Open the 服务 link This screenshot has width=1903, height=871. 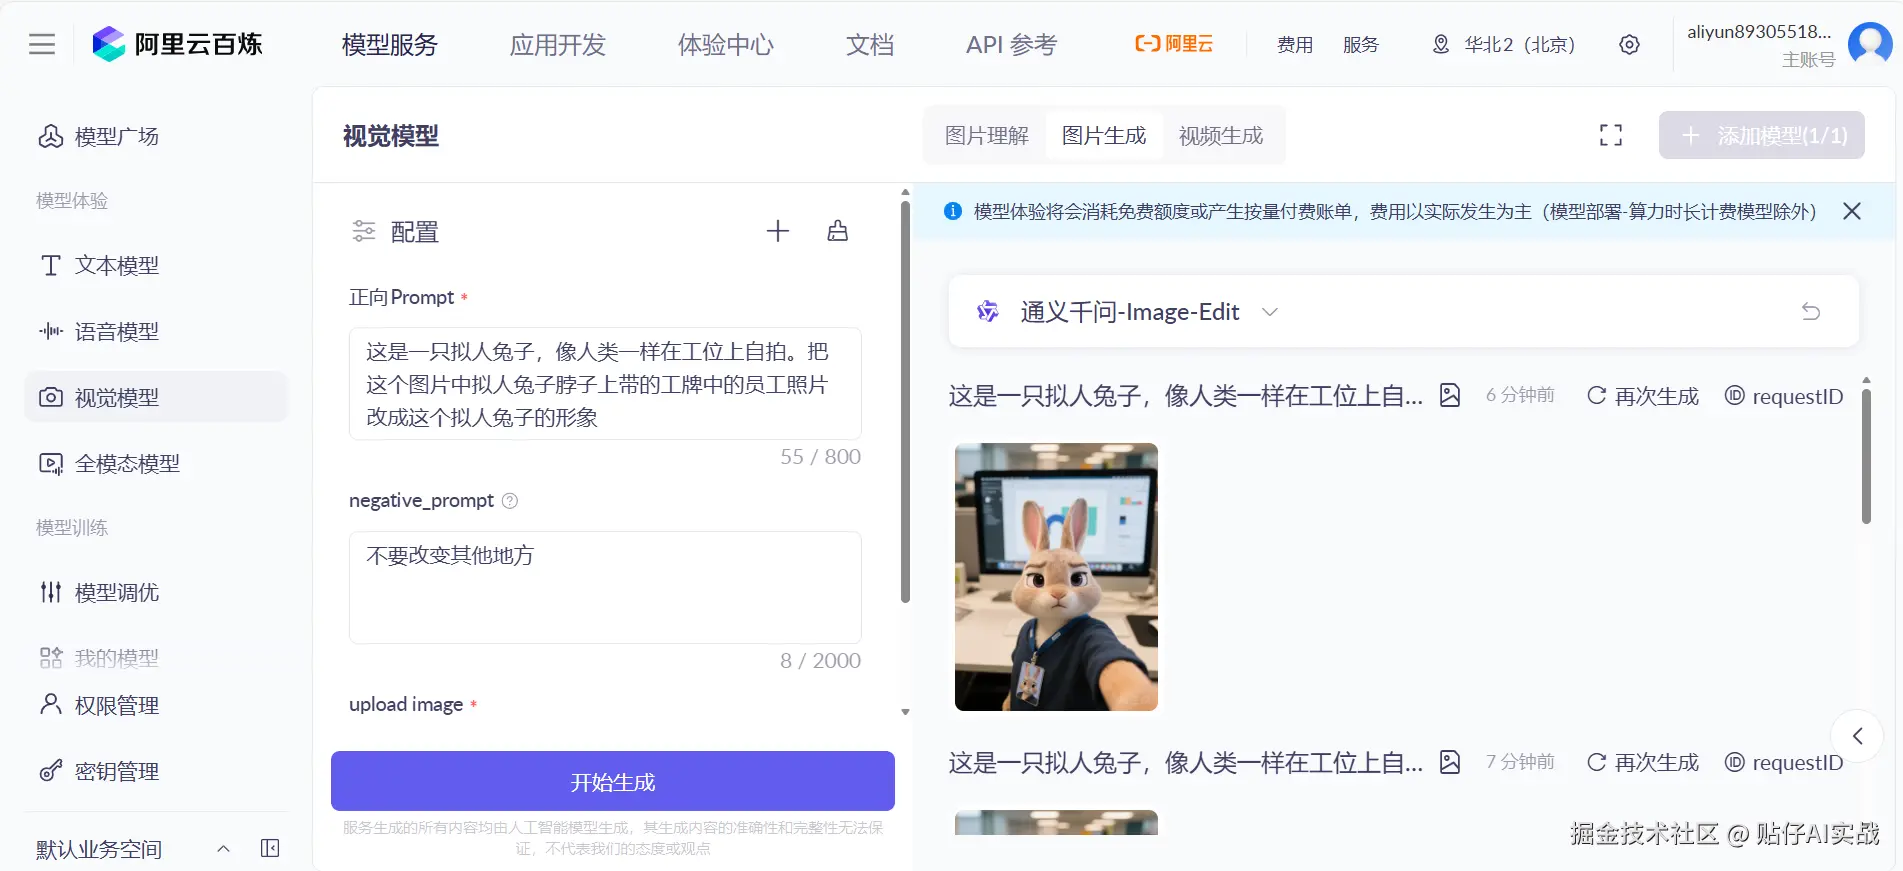tap(1361, 45)
